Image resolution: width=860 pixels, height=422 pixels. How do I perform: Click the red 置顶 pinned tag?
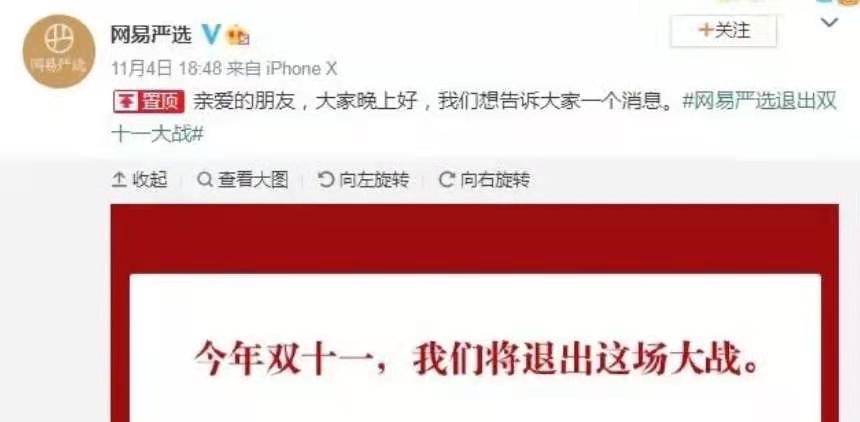point(147,103)
